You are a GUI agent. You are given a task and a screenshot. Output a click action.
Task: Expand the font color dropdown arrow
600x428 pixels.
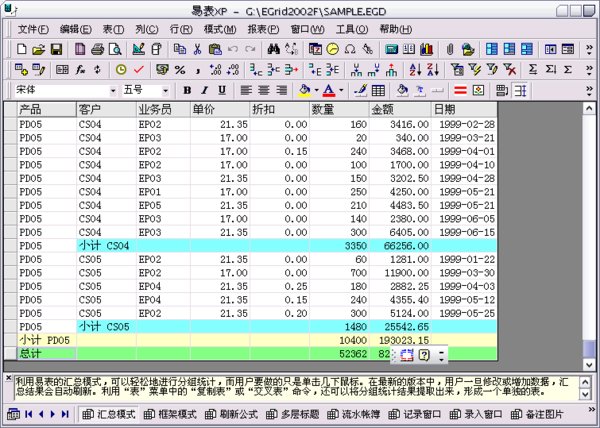click(x=342, y=90)
